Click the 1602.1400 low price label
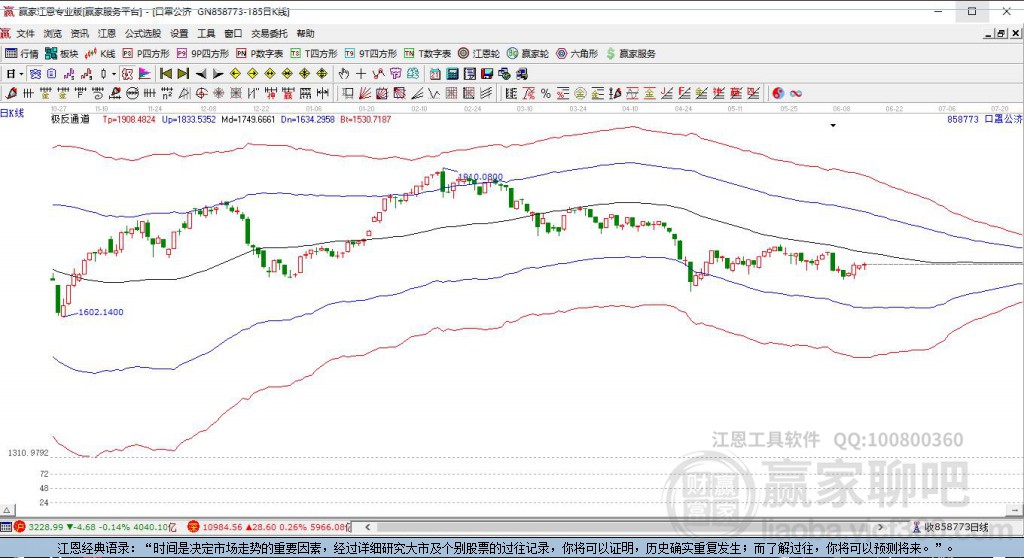Screen dimensions: 1024x558 pos(101,312)
